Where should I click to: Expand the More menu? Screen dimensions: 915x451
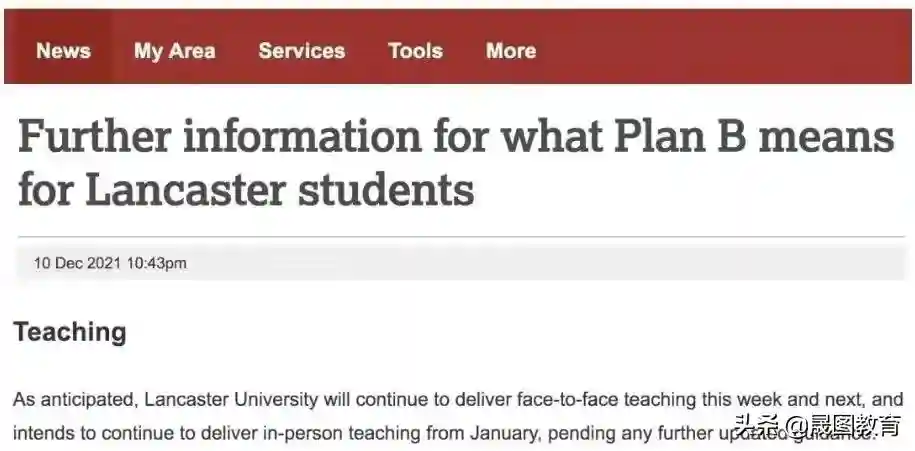510,51
